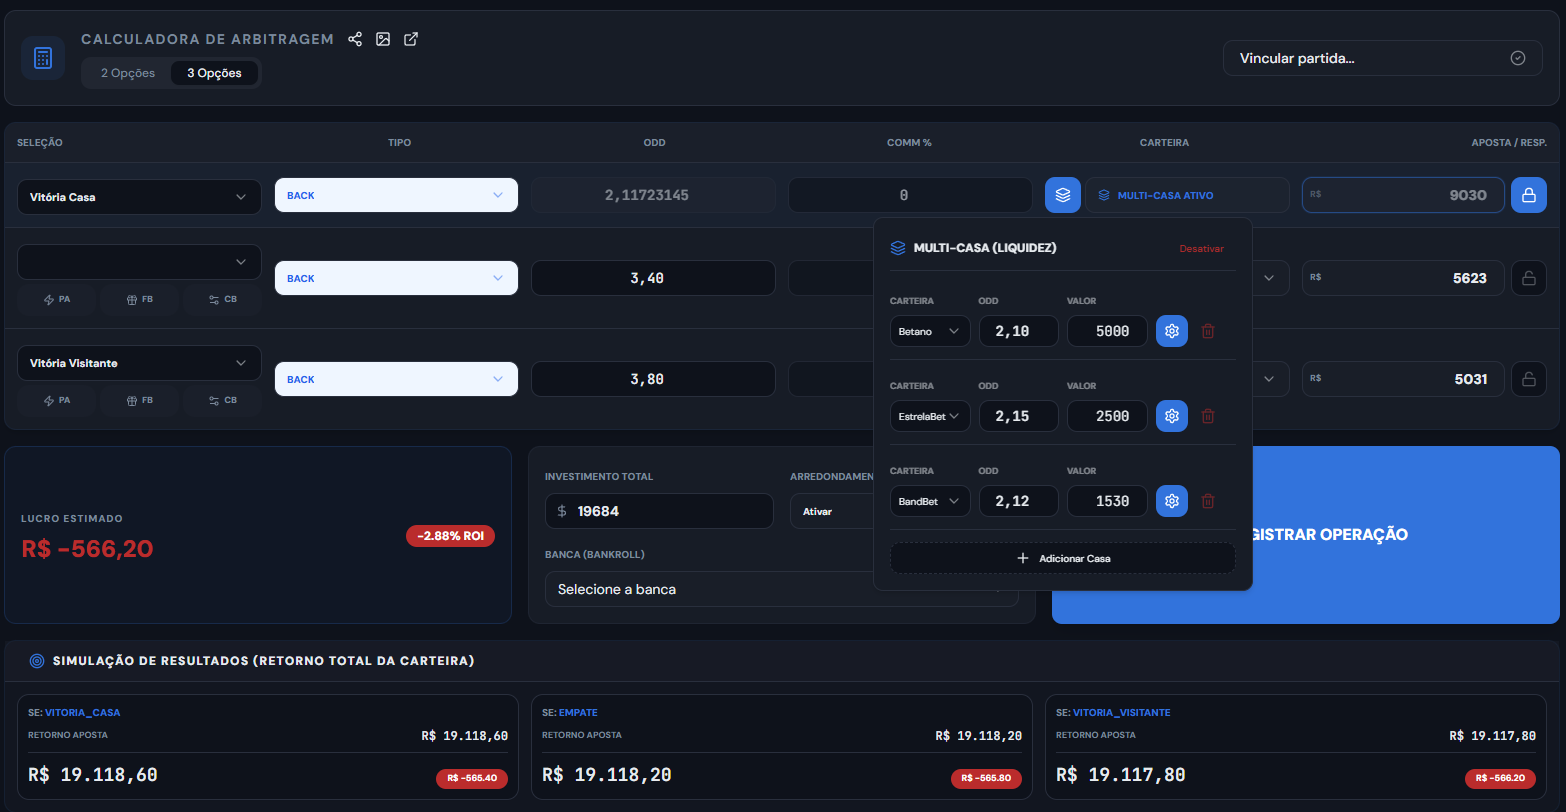The width and height of the screenshot is (1566, 812).
Task: Open the BandBet carteira dropdown
Action: coord(930,501)
